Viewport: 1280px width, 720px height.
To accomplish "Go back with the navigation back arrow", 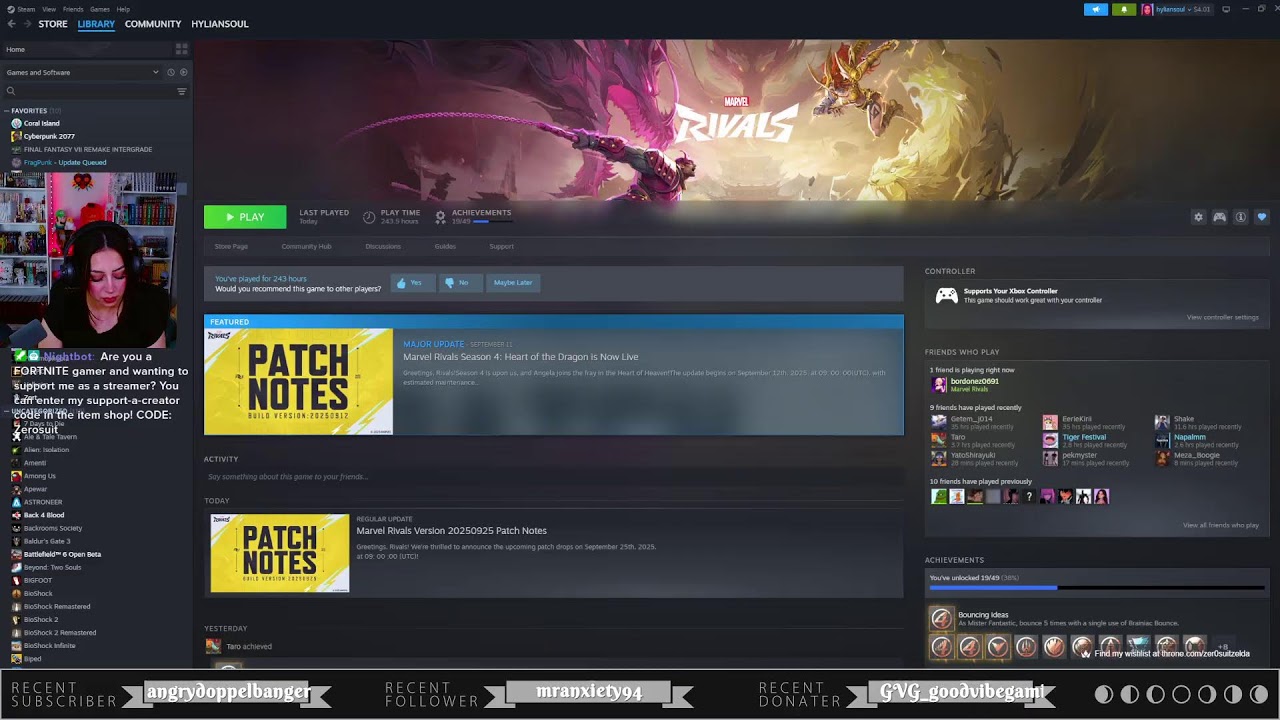I will point(12,24).
